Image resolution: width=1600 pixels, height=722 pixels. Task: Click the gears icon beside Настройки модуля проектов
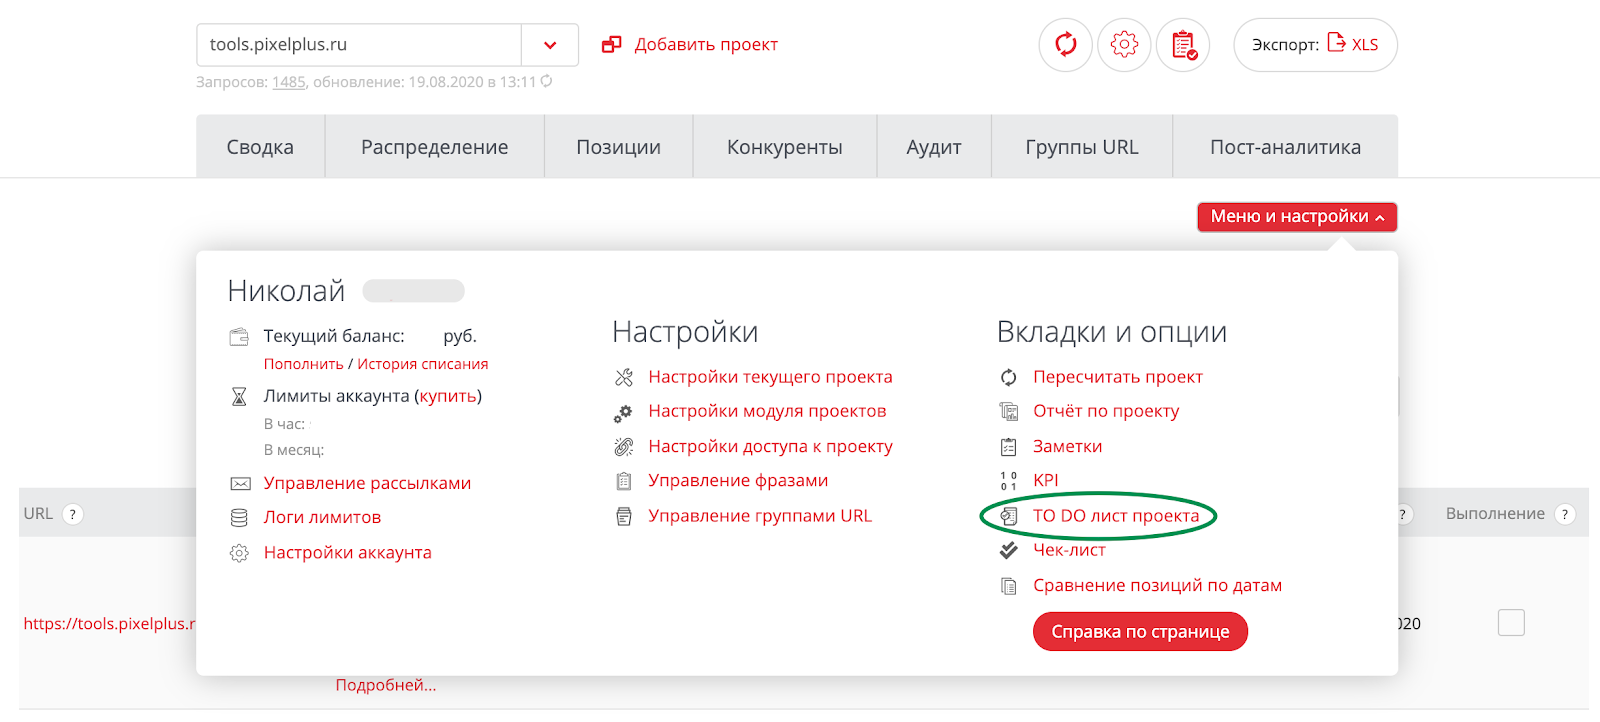point(623,412)
